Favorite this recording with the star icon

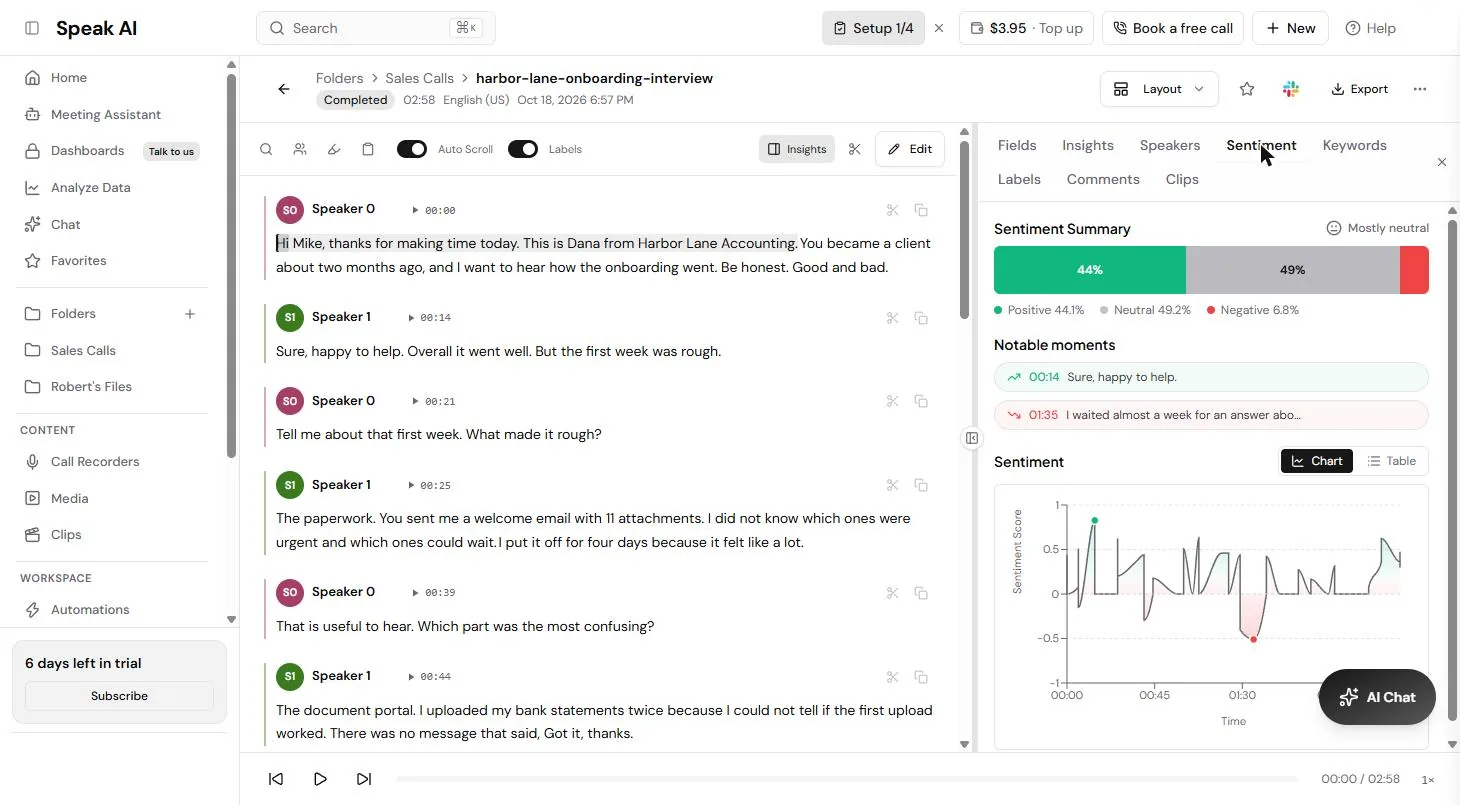(x=1247, y=89)
